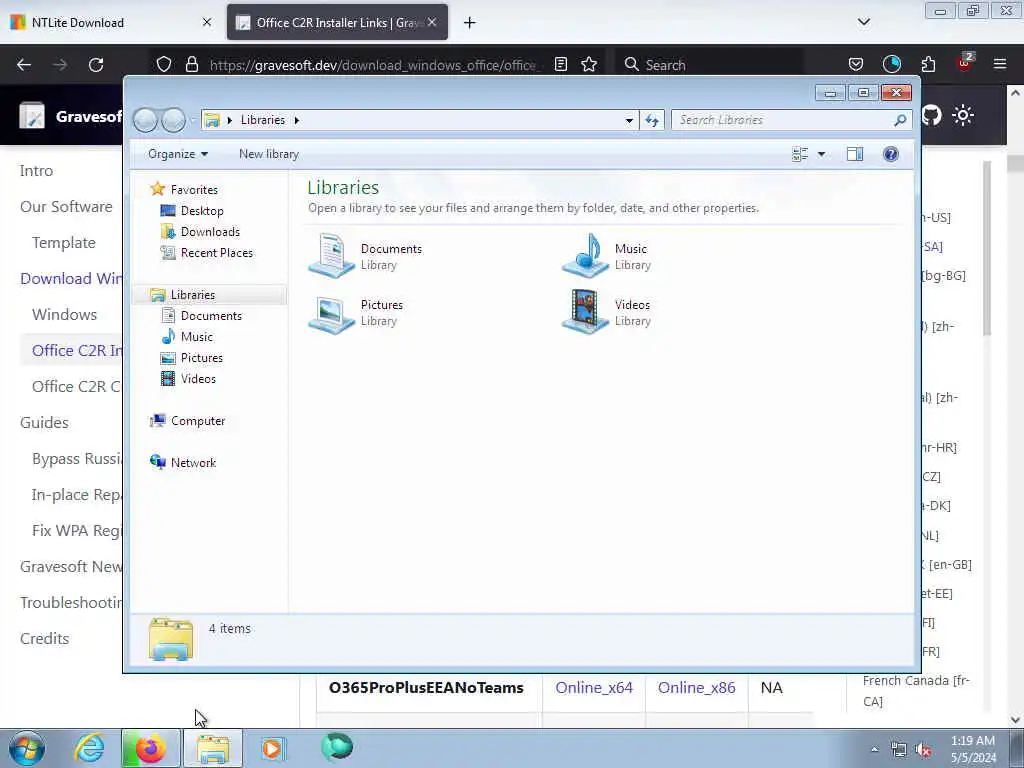The width and height of the screenshot is (1024, 768).
Task: Open the Documents library icon
Action: tap(332, 256)
